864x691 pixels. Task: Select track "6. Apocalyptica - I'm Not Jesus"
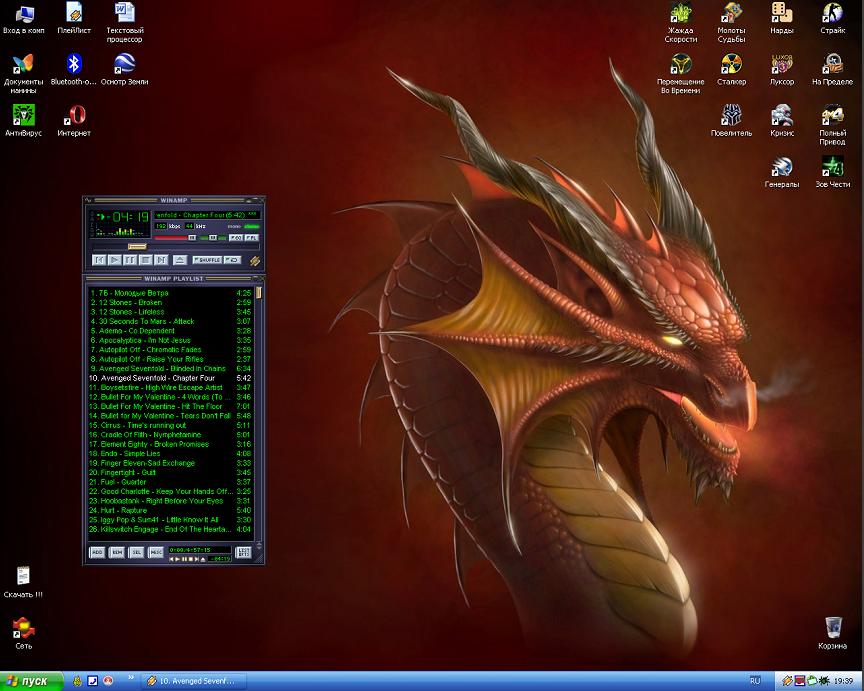[170, 340]
